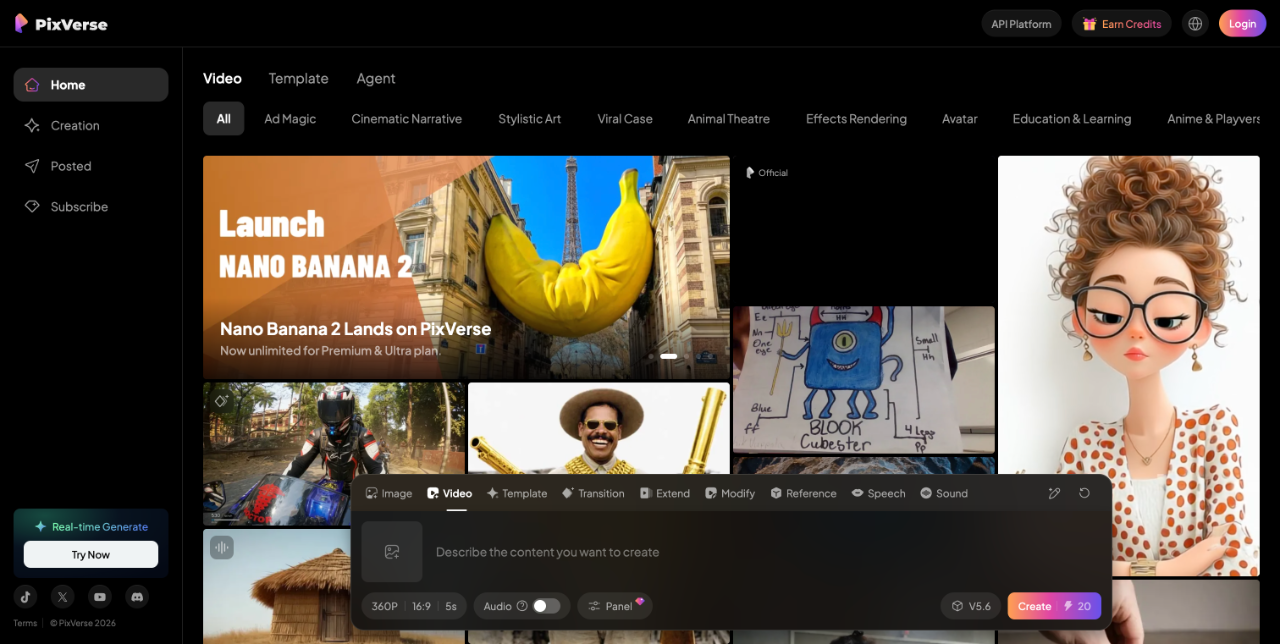Open the Discord icon in the sidebar

click(x=137, y=597)
